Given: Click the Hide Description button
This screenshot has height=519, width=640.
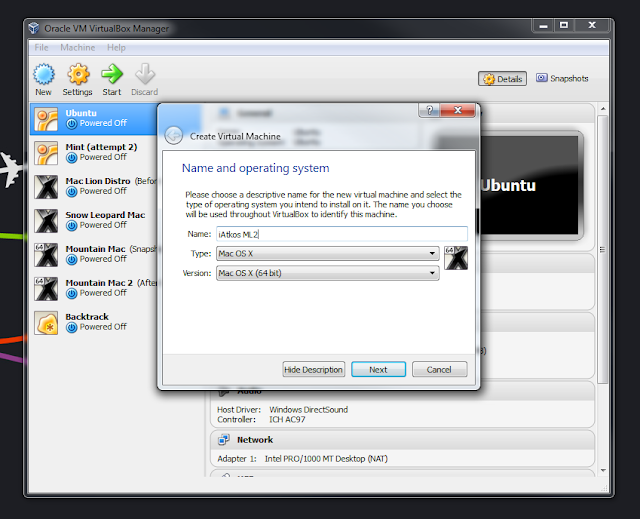Looking at the screenshot, I should coord(313,369).
